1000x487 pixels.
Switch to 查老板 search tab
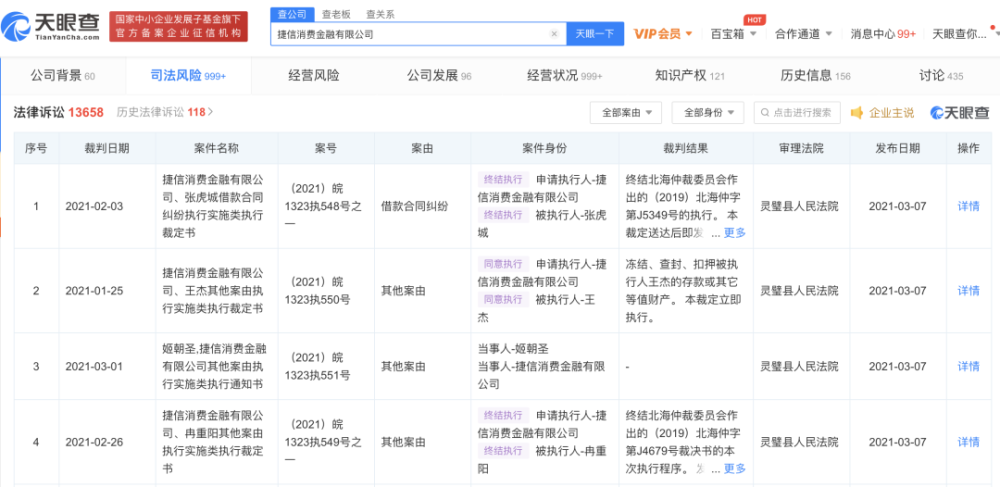pyautogui.click(x=335, y=14)
